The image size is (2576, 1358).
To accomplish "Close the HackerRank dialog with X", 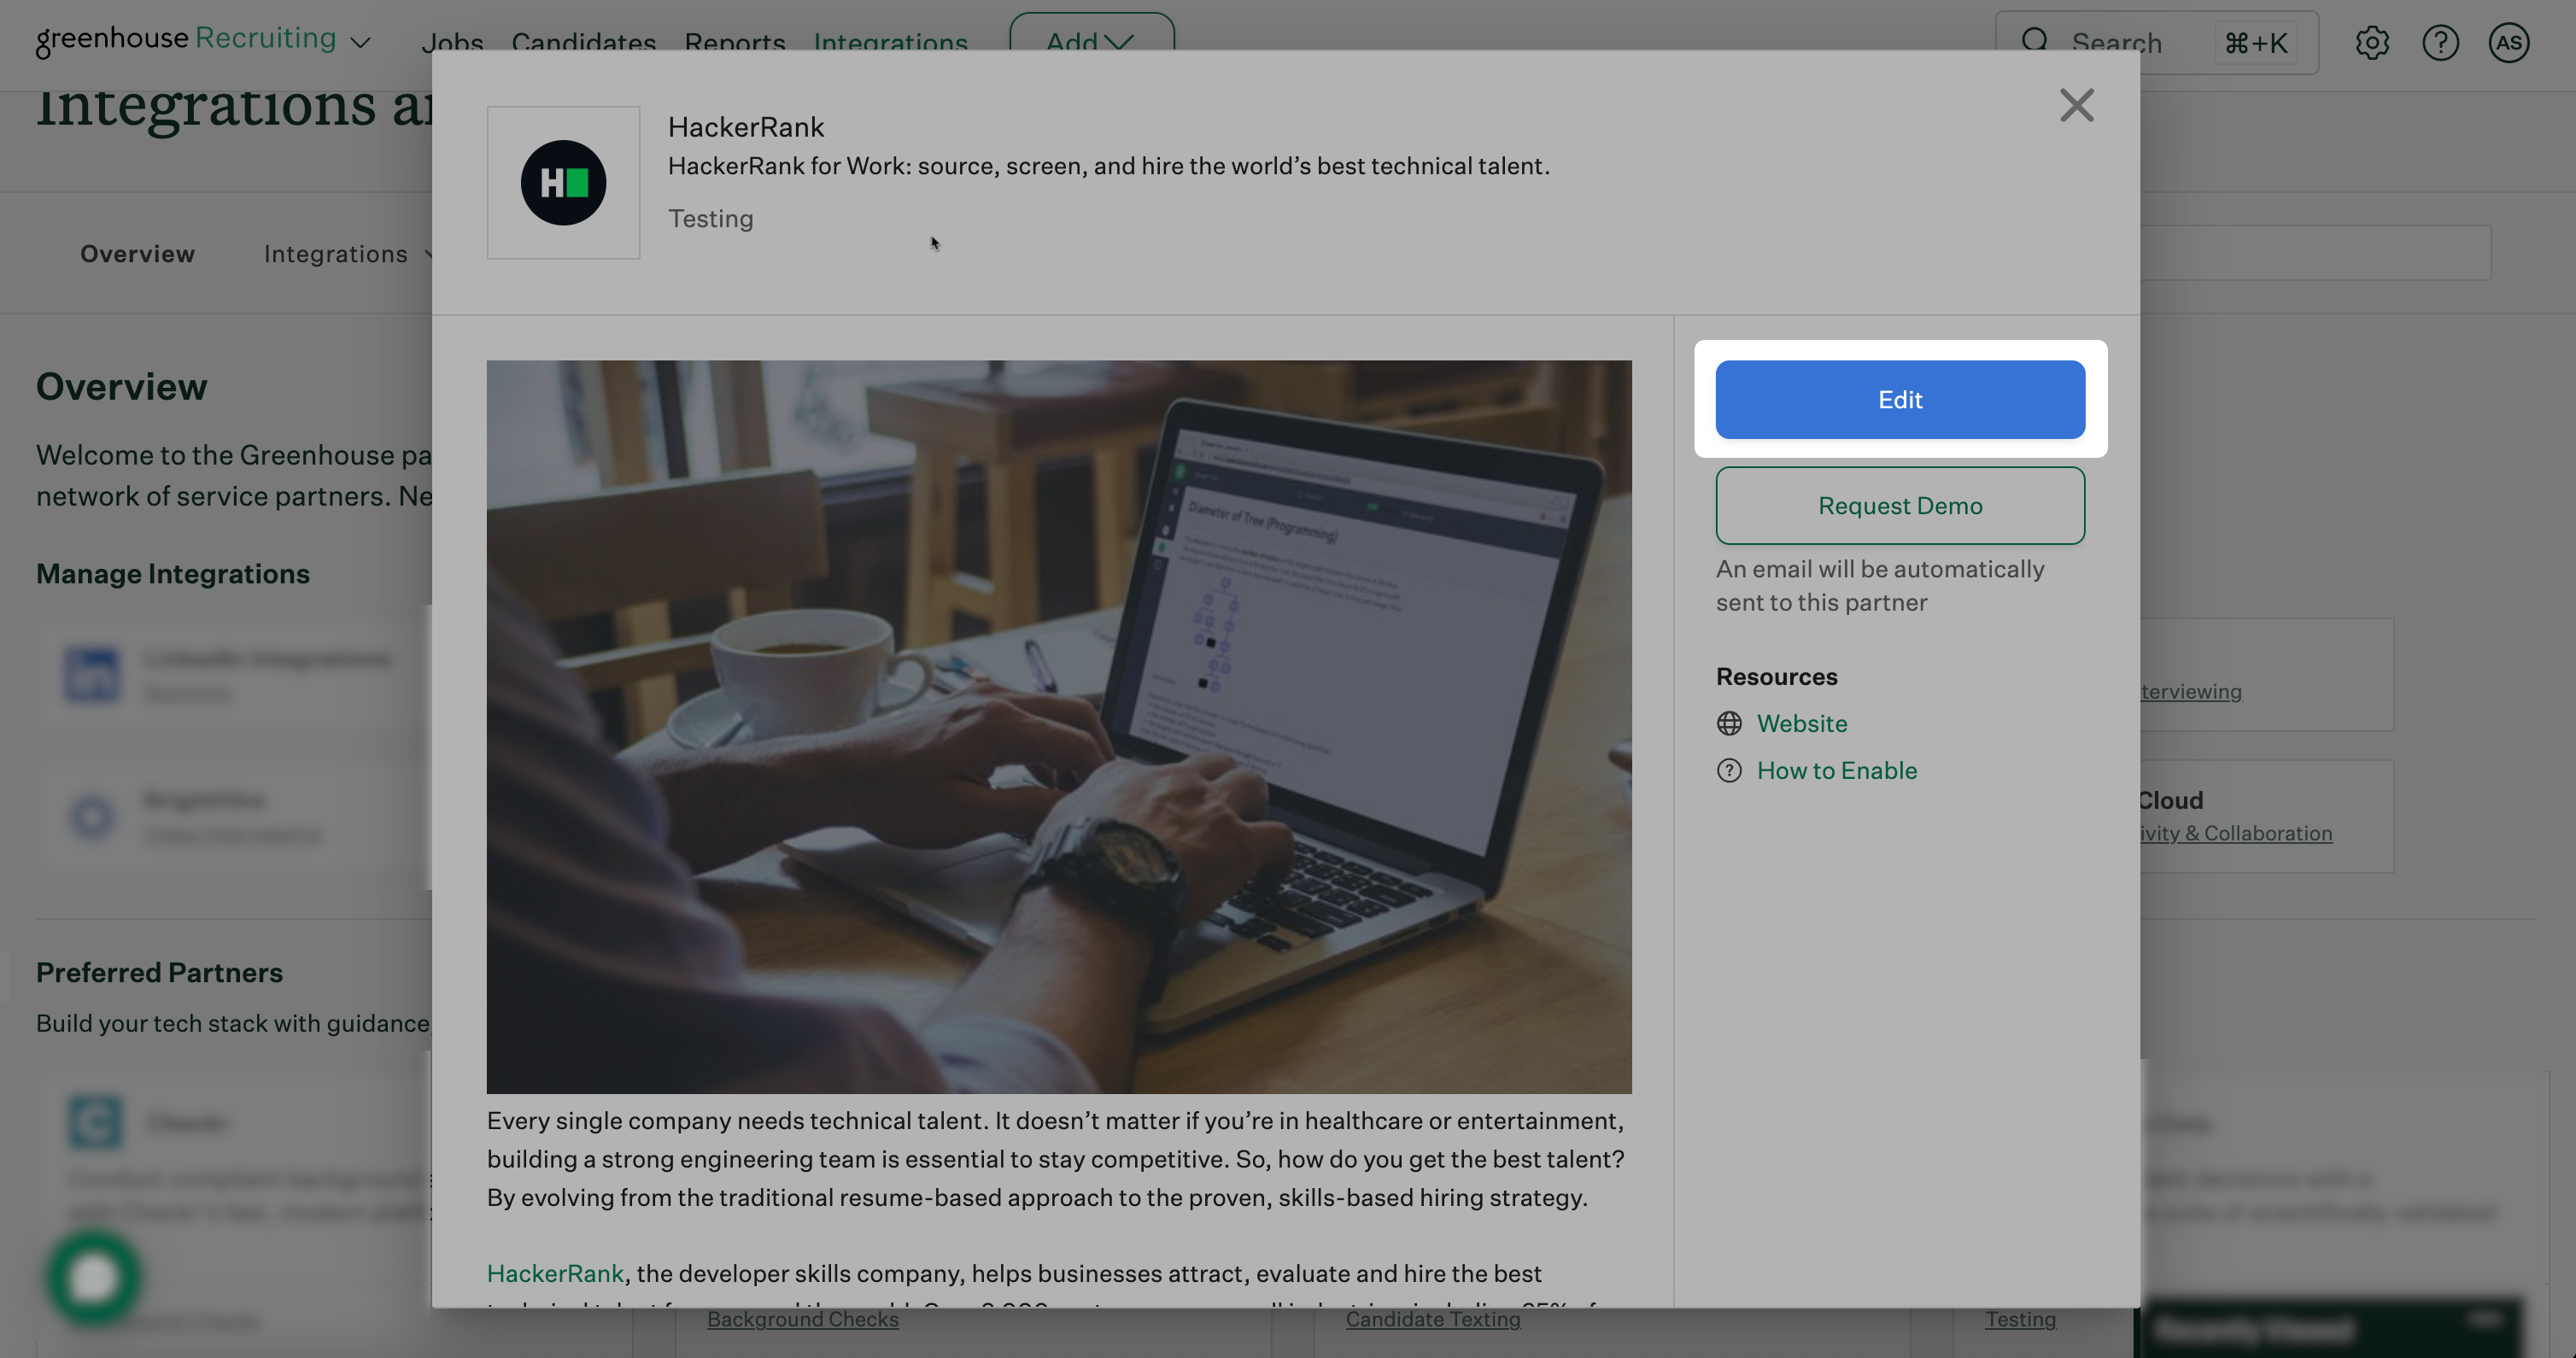I will (2076, 105).
